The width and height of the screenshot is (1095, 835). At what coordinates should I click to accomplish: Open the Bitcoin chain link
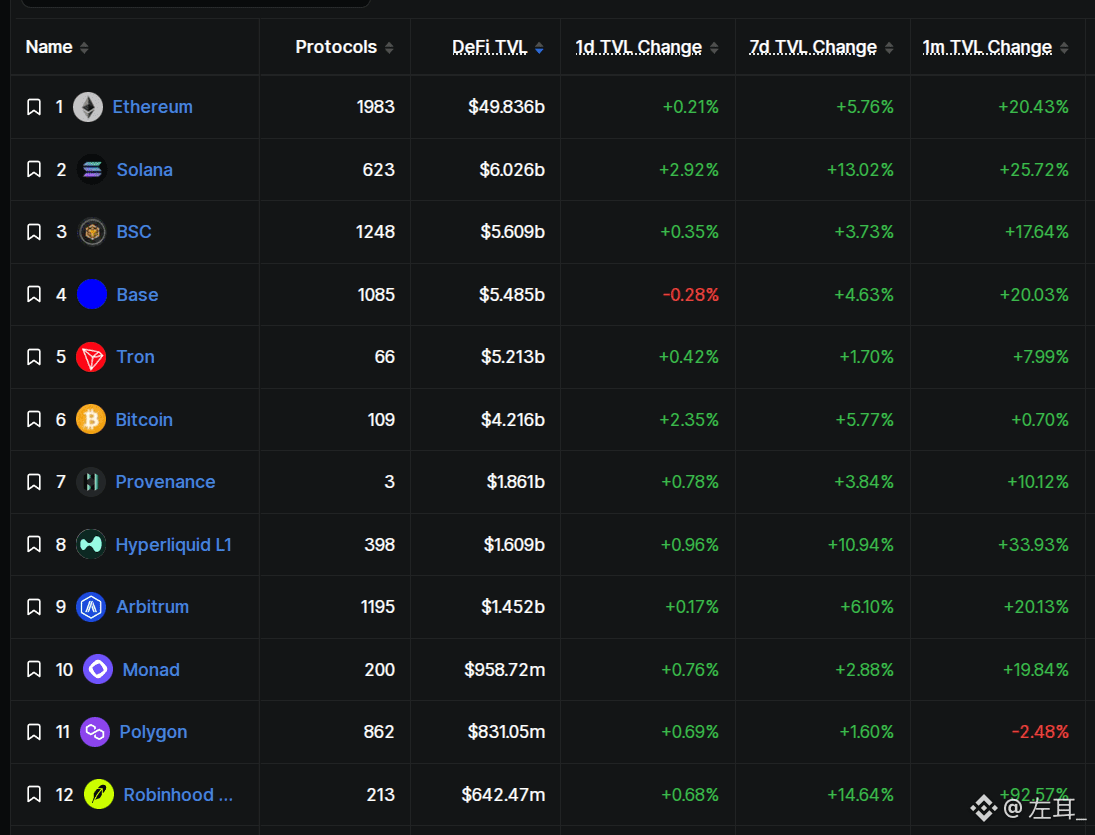[x=144, y=420]
